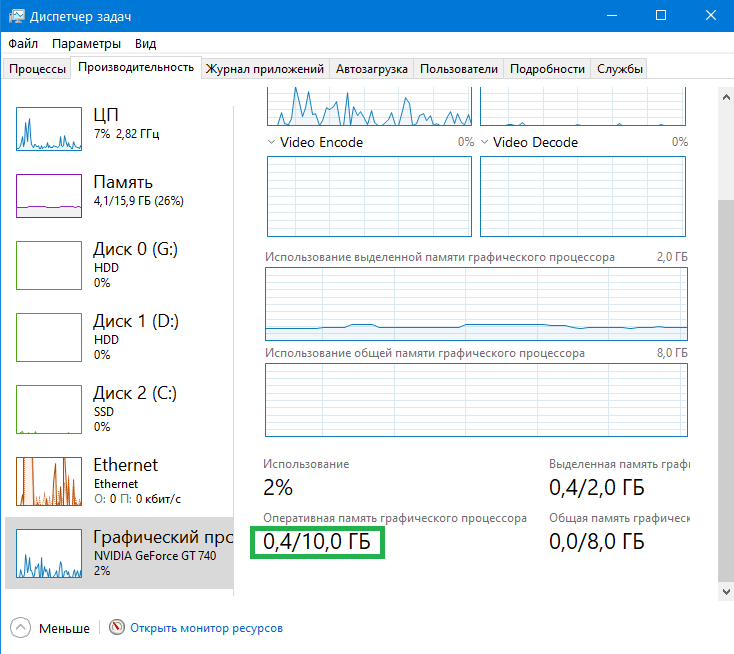Click the resource monitor gauge icon
The height and width of the screenshot is (654, 734).
tap(117, 627)
